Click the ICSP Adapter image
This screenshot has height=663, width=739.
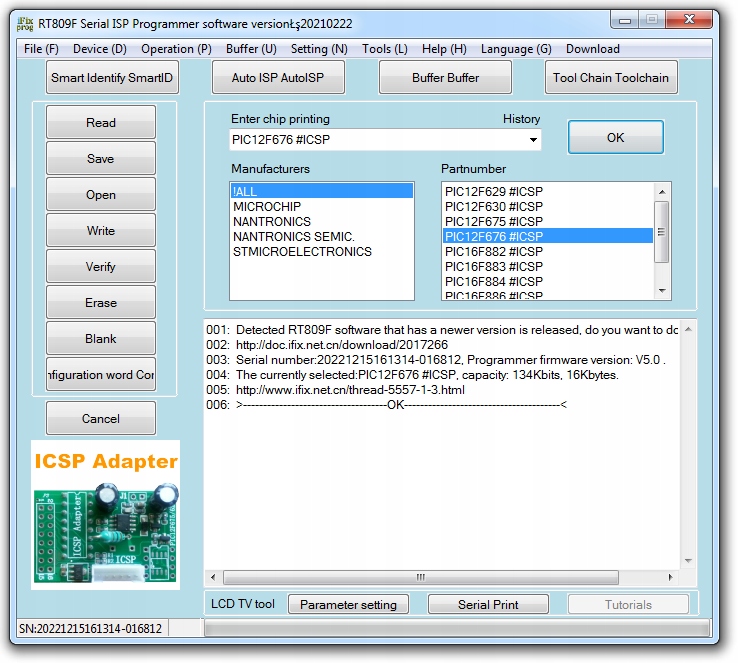[106, 515]
